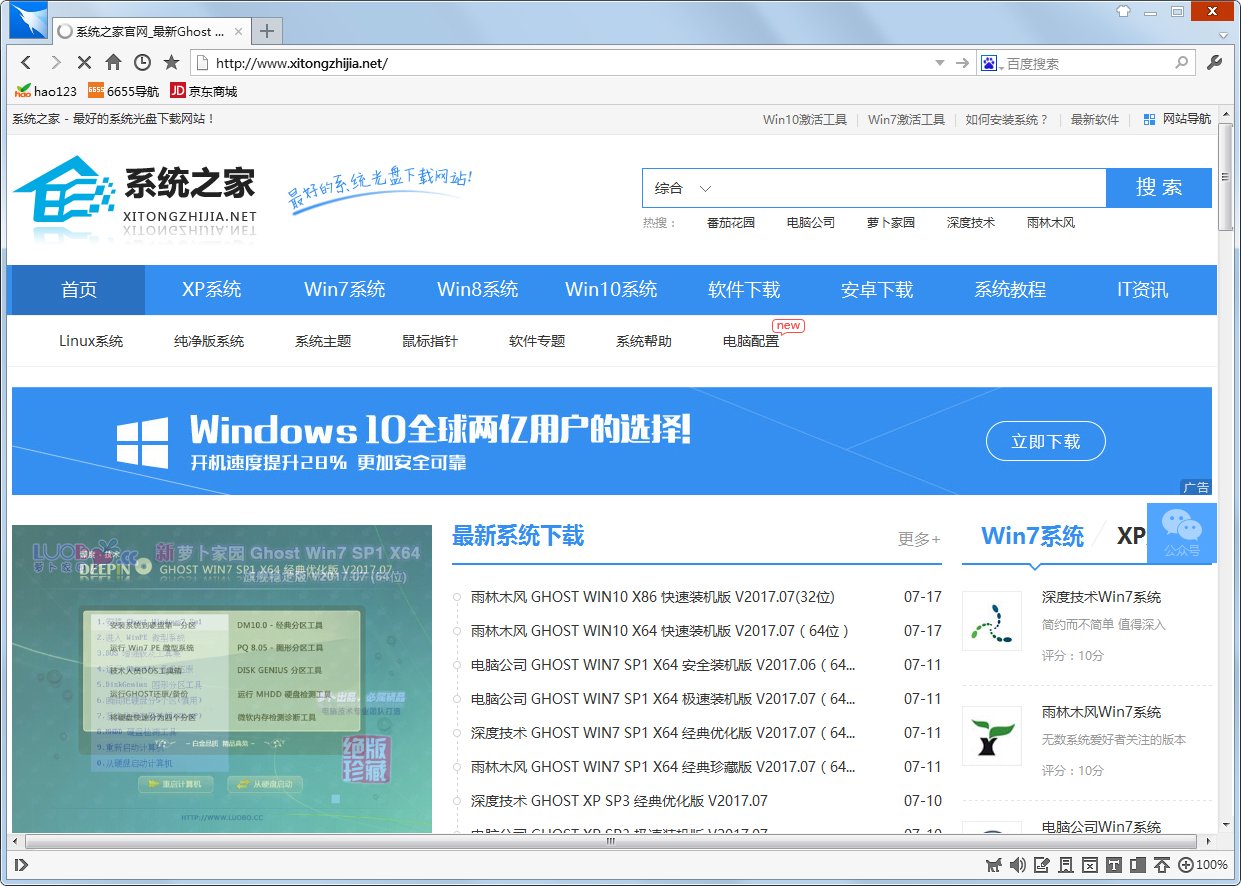Bookmark page with the star icon
This screenshot has height=886, width=1241.
(x=171, y=63)
